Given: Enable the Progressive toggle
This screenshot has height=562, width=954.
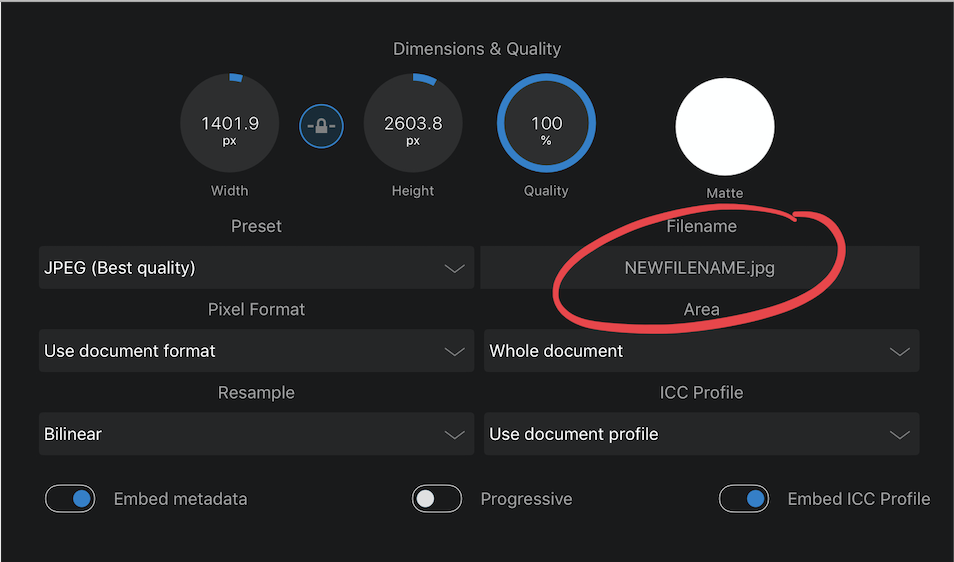Looking at the screenshot, I should pyautogui.click(x=437, y=499).
